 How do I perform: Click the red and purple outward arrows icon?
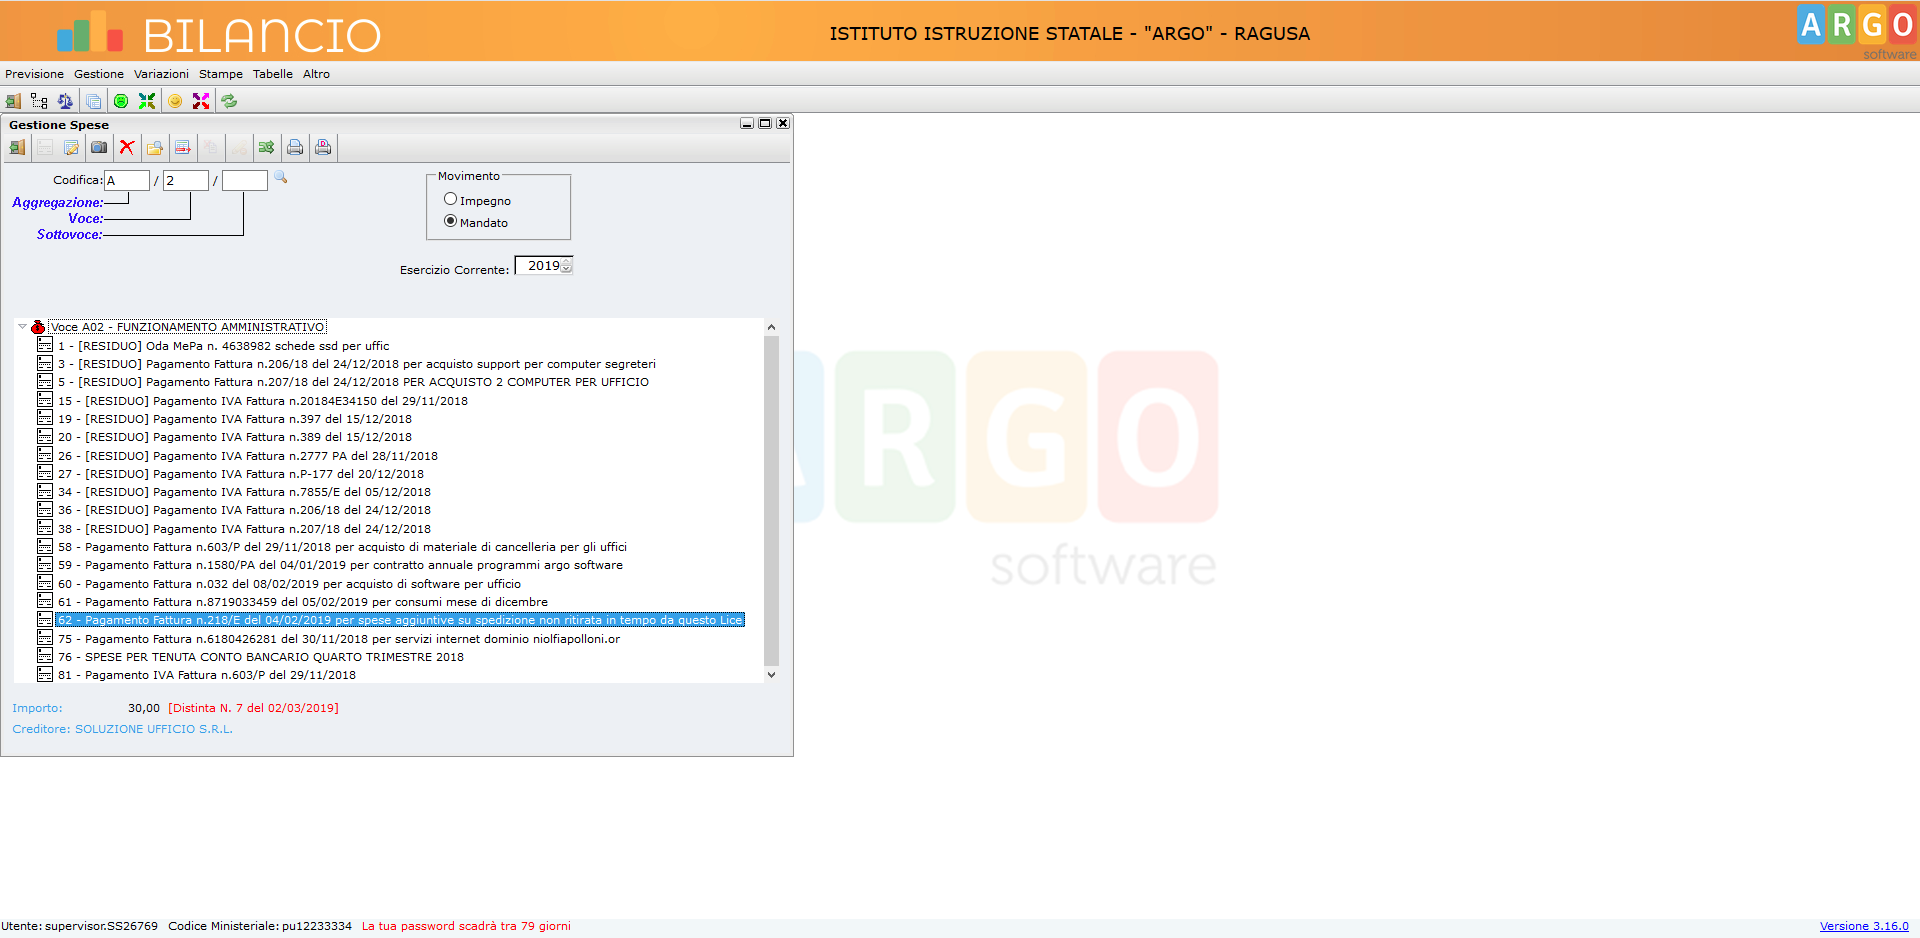tap(201, 101)
